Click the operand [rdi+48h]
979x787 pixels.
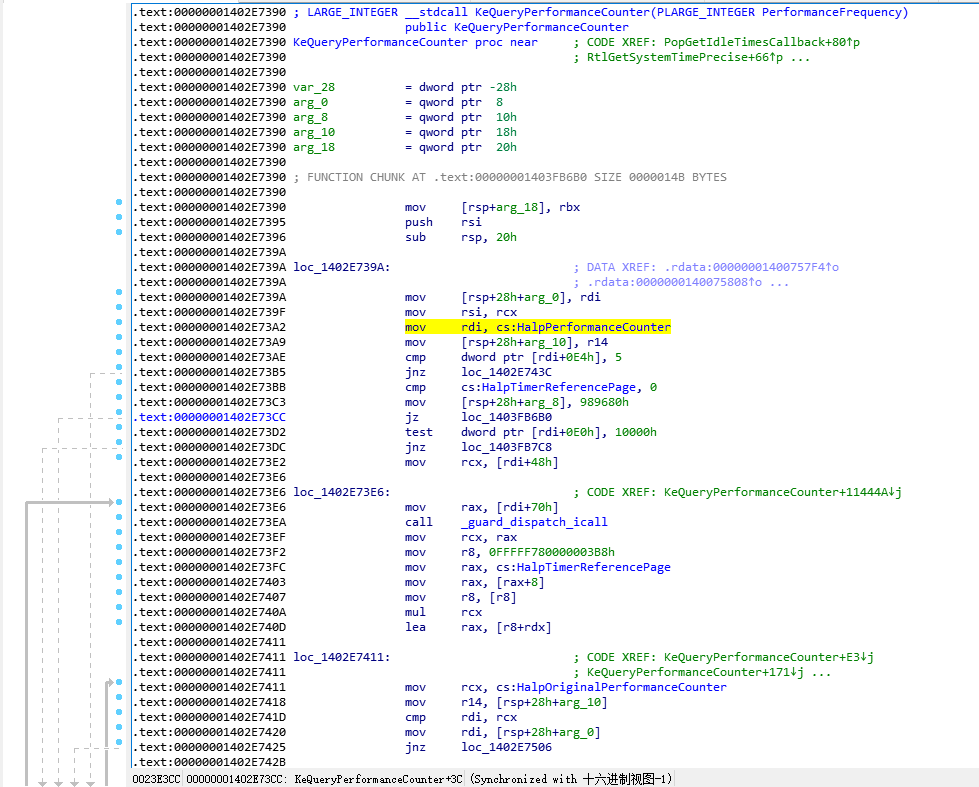[528, 462]
